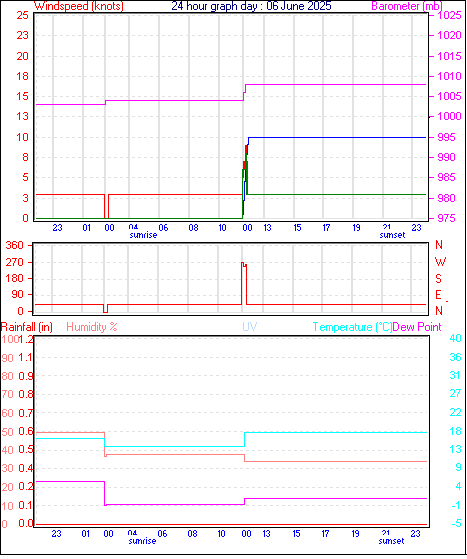Click the magenta "Dew Point" legend label
Screen dimensions: 467x559
pos(417,327)
